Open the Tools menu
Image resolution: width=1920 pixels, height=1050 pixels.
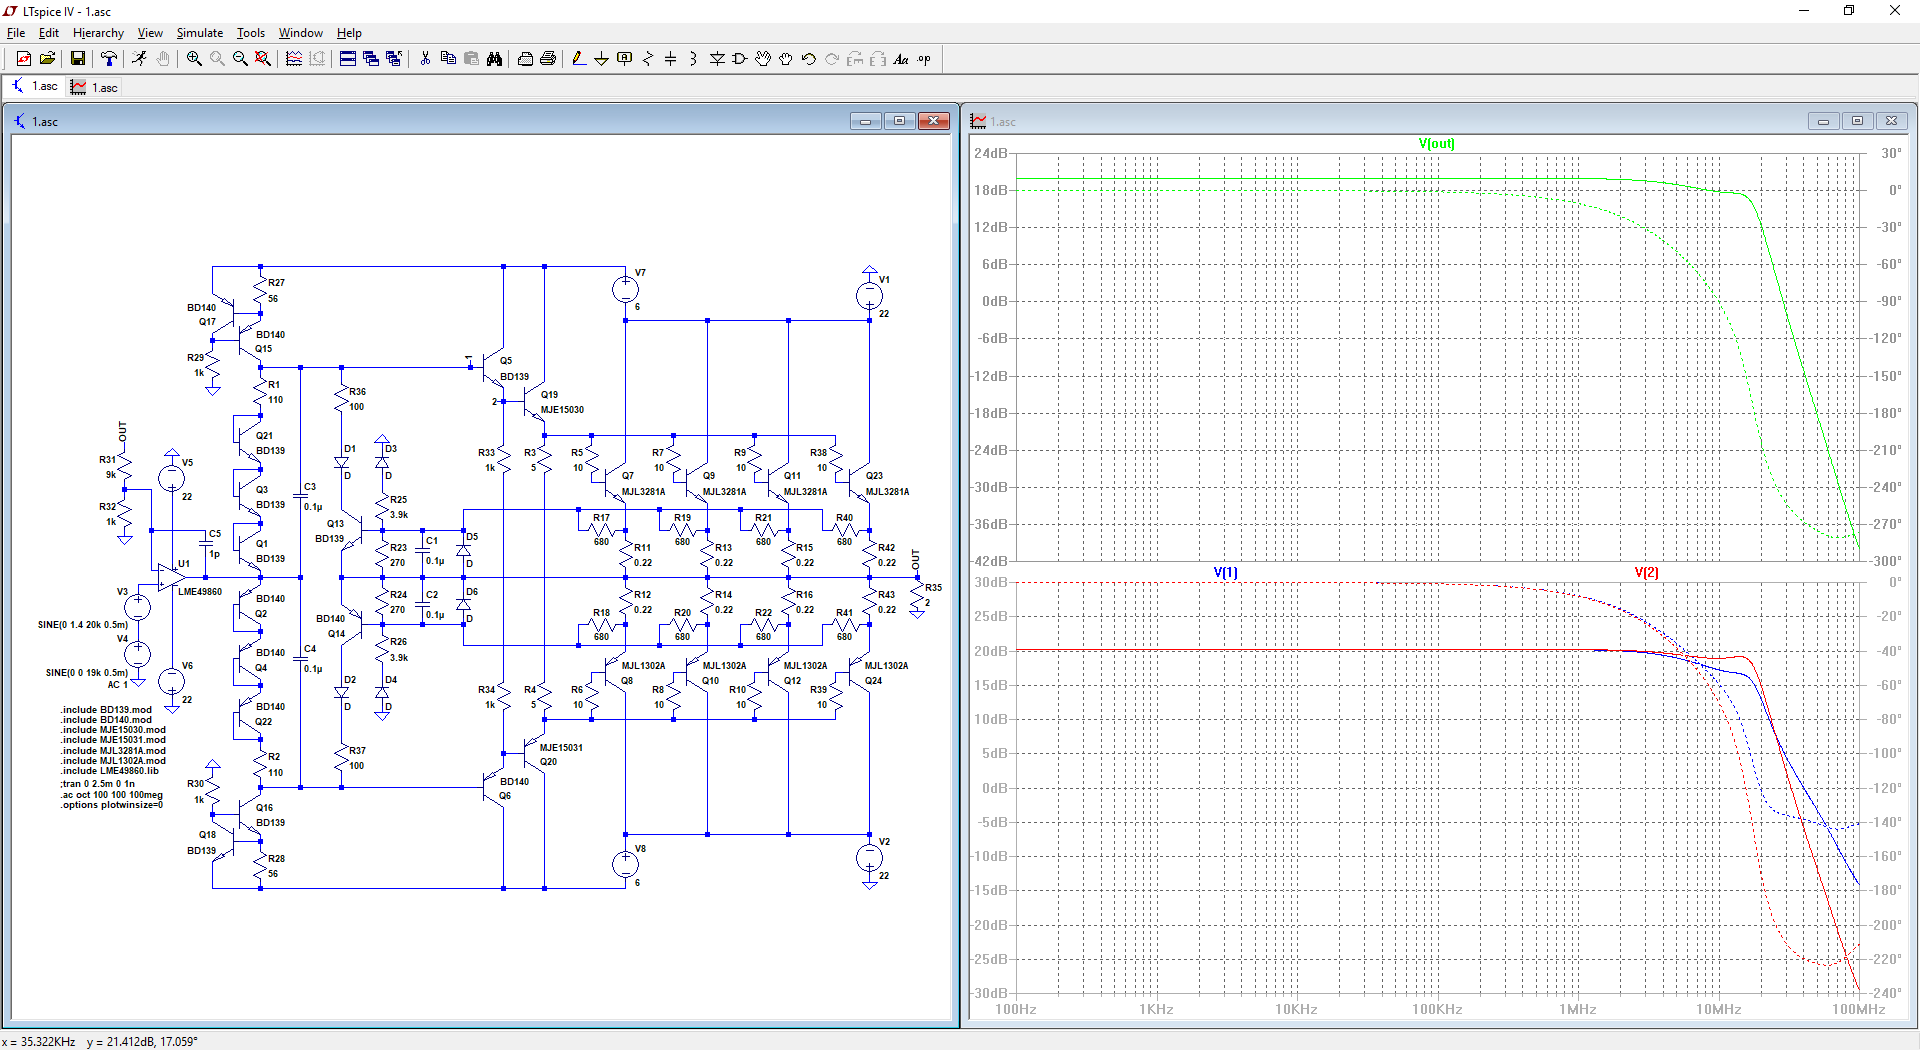click(251, 33)
